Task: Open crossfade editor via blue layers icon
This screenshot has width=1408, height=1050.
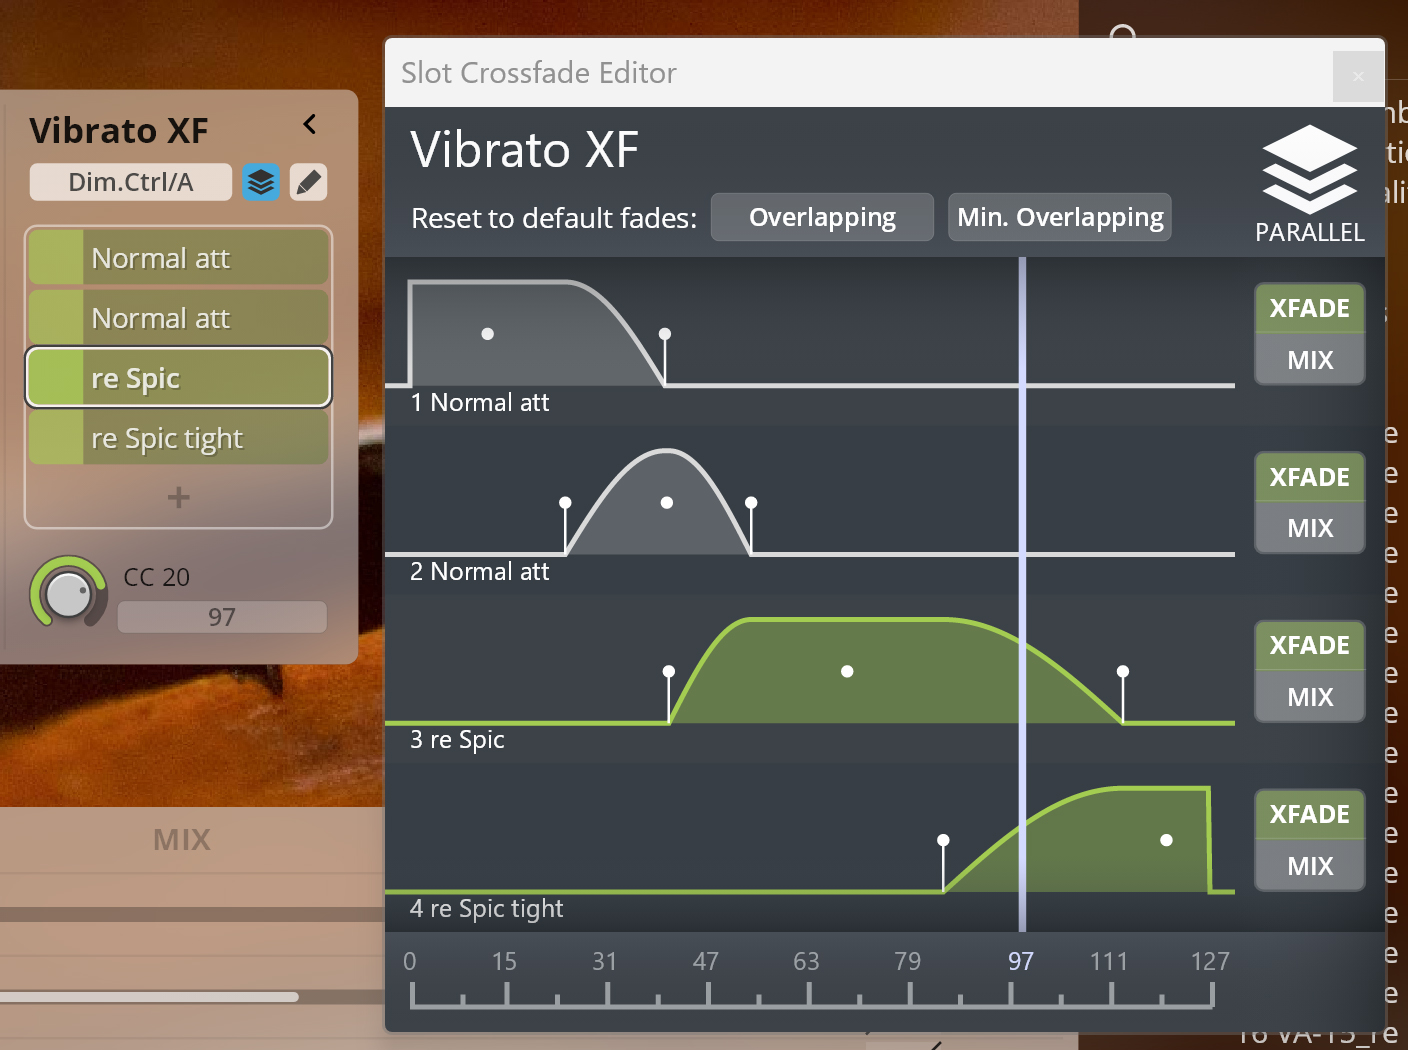Action: point(261,182)
